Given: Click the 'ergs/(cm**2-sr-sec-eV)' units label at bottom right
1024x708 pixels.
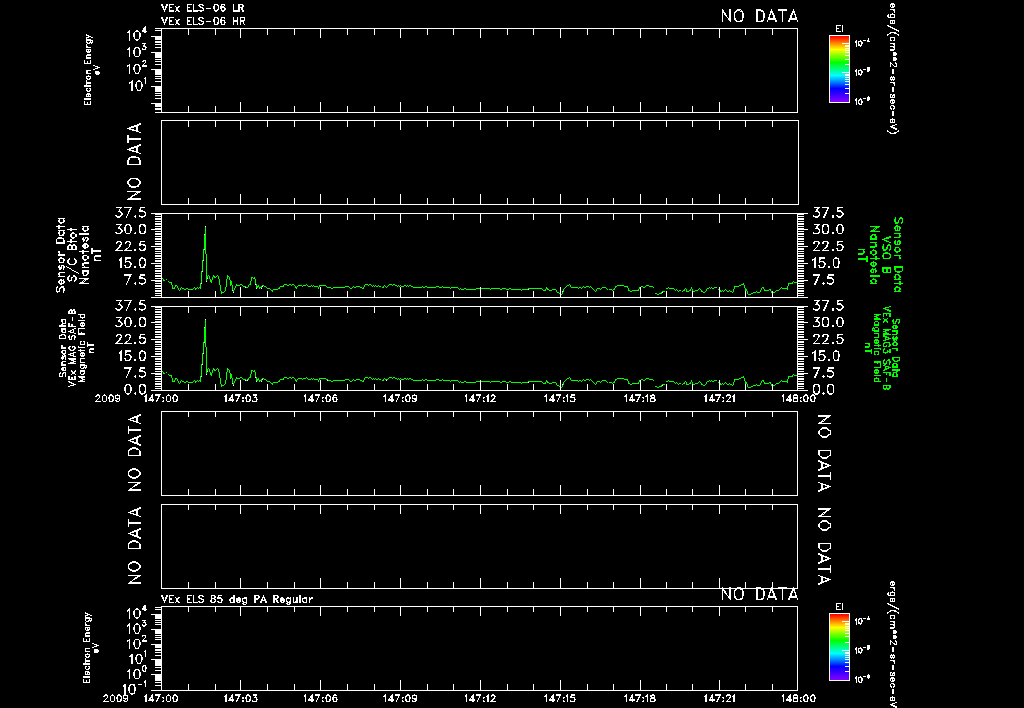Looking at the screenshot, I should coord(892,643).
